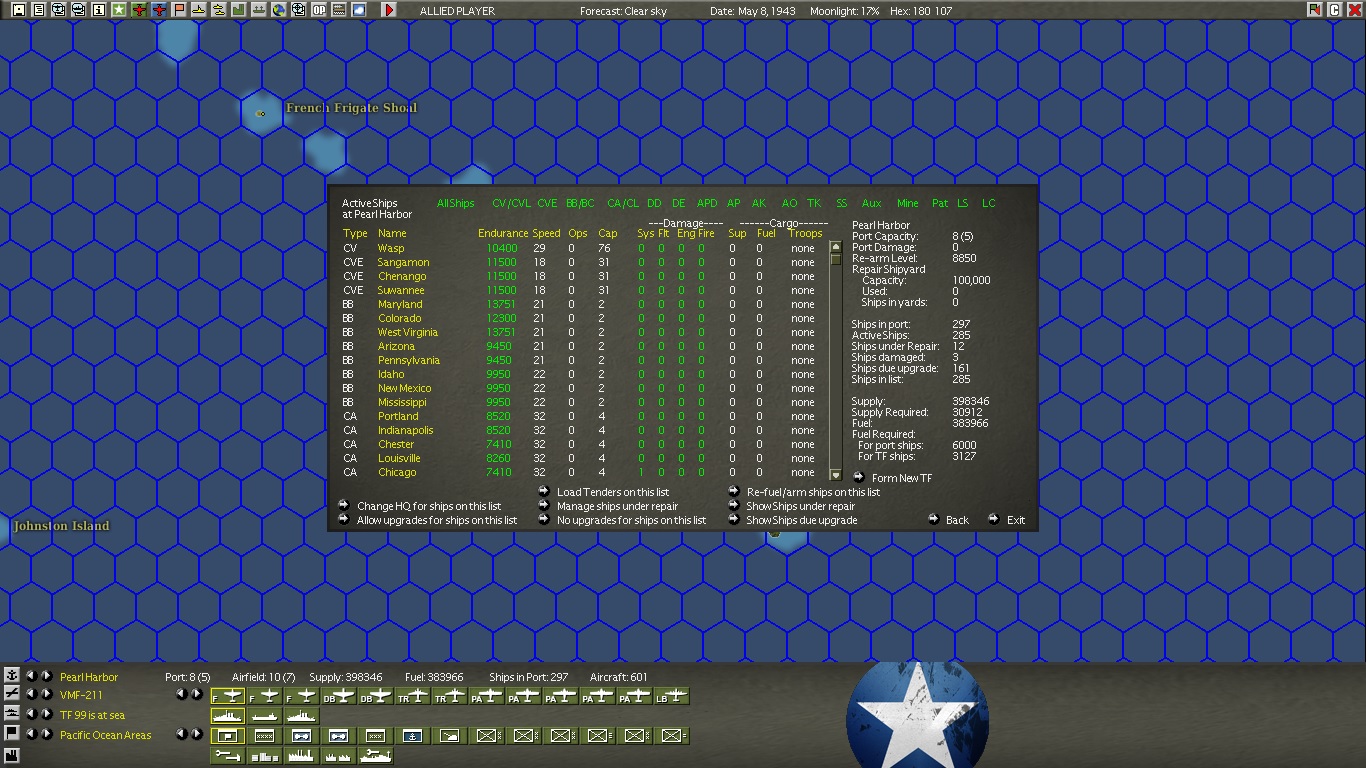Go to next task force after TF 99
This screenshot has height=768, width=1366.
tap(46, 715)
